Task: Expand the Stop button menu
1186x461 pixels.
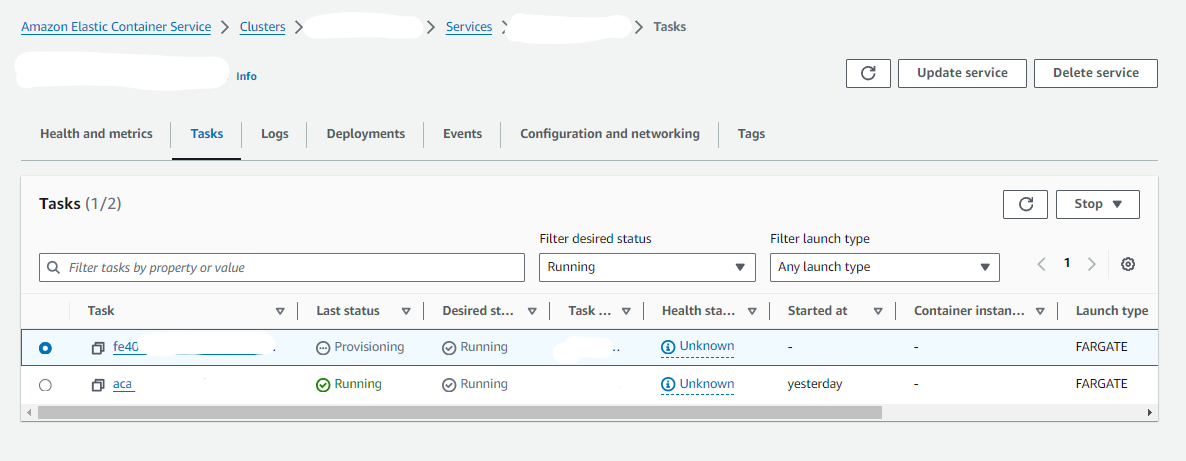Action: tap(1098, 204)
